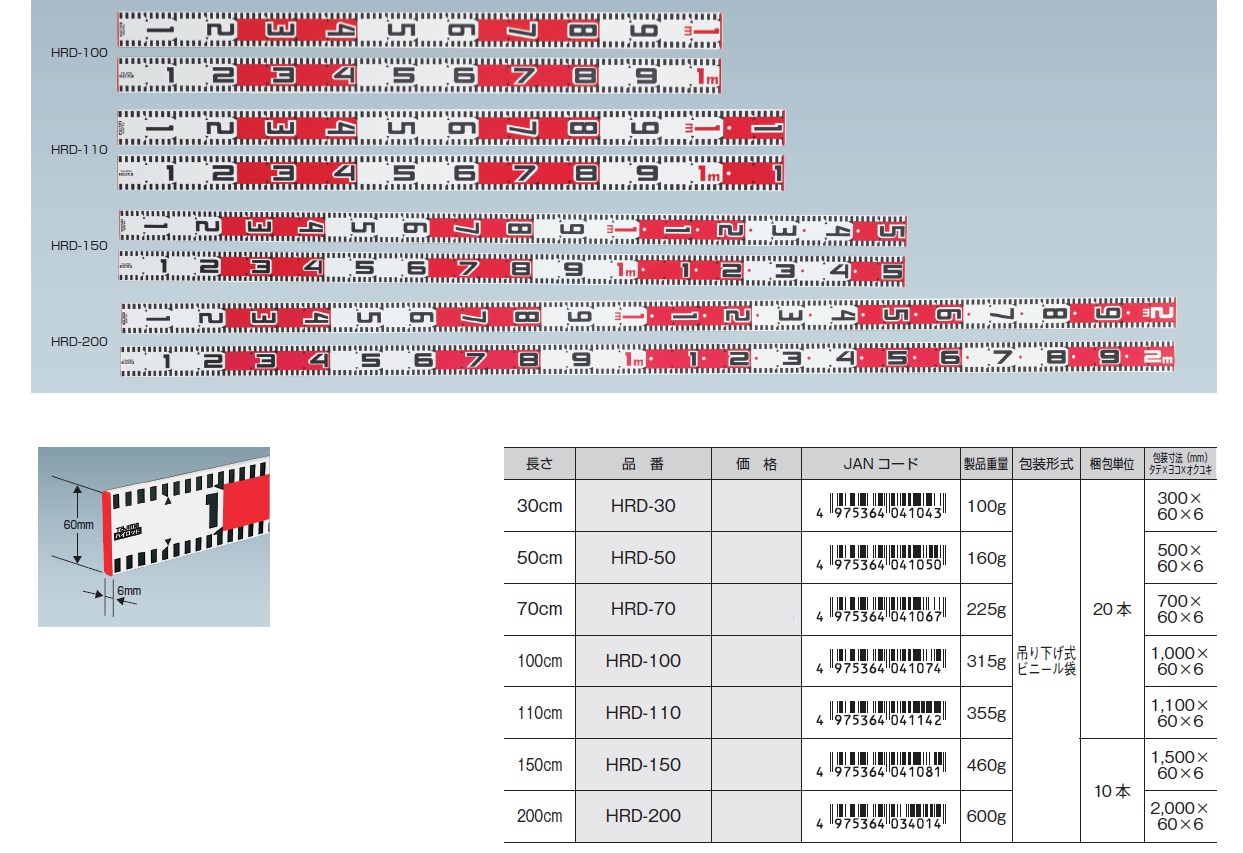
Task: Click the HRD-200 label left of the ruler images
Action: [79, 341]
